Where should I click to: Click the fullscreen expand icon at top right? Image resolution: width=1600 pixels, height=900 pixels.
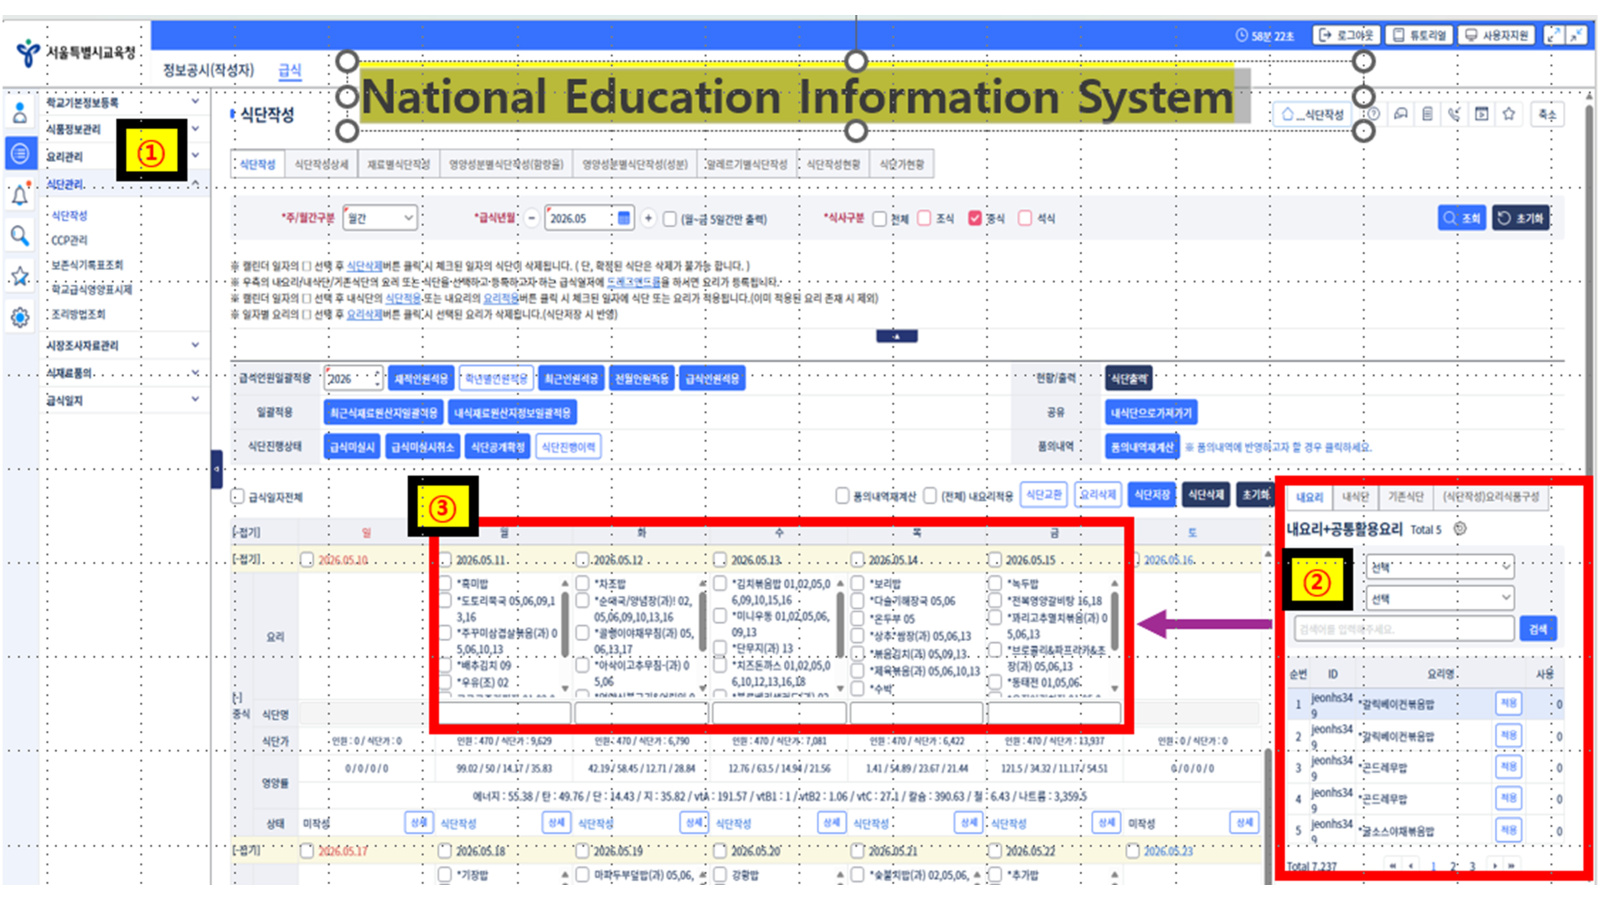1553,35
